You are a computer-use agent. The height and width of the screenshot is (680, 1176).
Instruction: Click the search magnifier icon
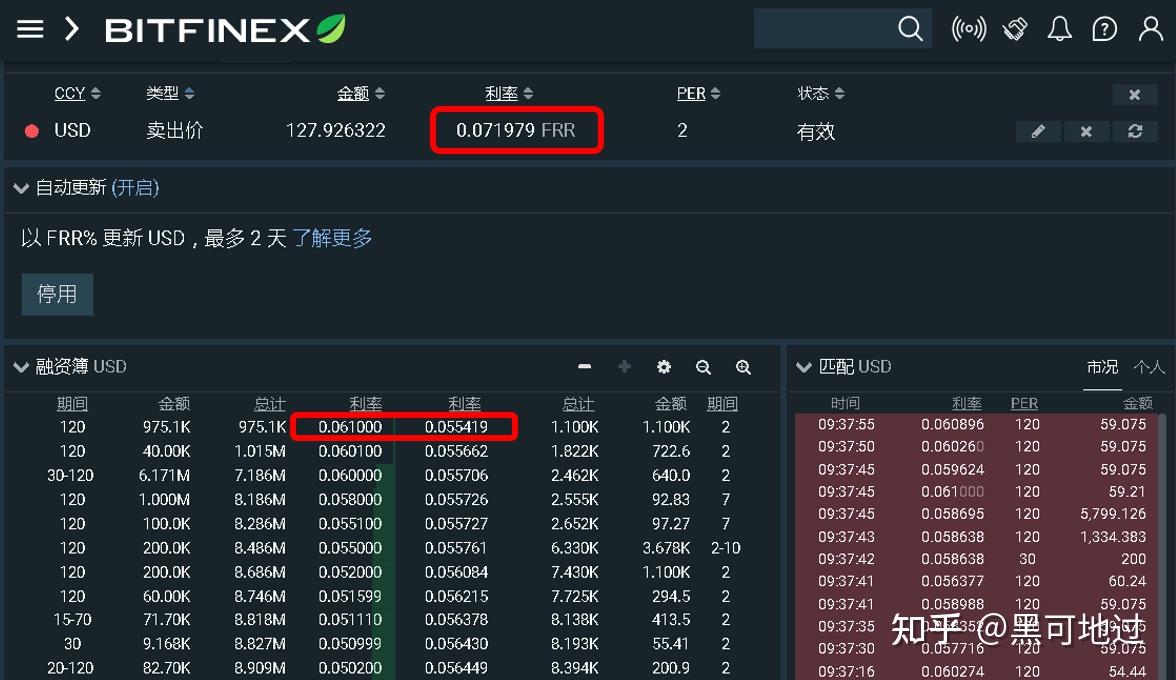tap(909, 28)
